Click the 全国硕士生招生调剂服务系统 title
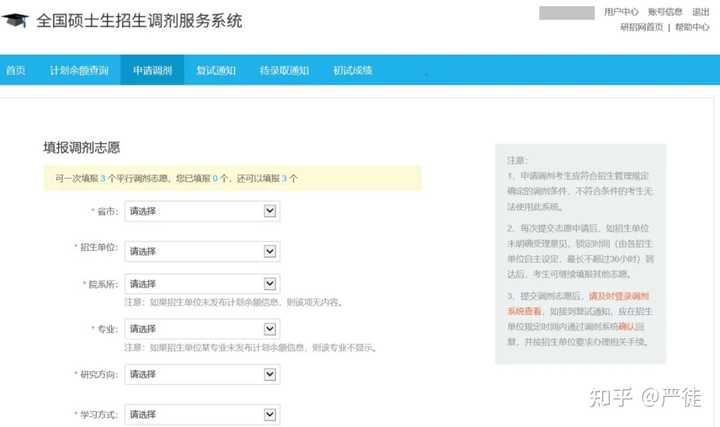Image resolution: width=720 pixels, height=427 pixels. pyautogui.click(x=139, y=21)
